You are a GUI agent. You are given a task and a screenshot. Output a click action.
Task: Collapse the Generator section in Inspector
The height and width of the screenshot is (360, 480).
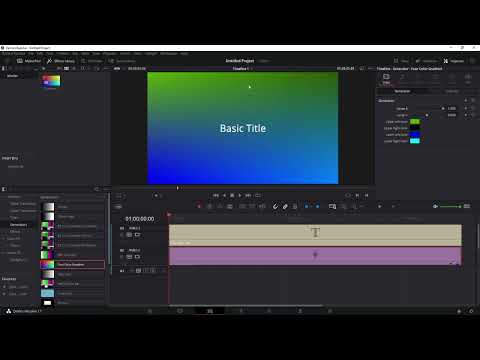tap(386, 100)
